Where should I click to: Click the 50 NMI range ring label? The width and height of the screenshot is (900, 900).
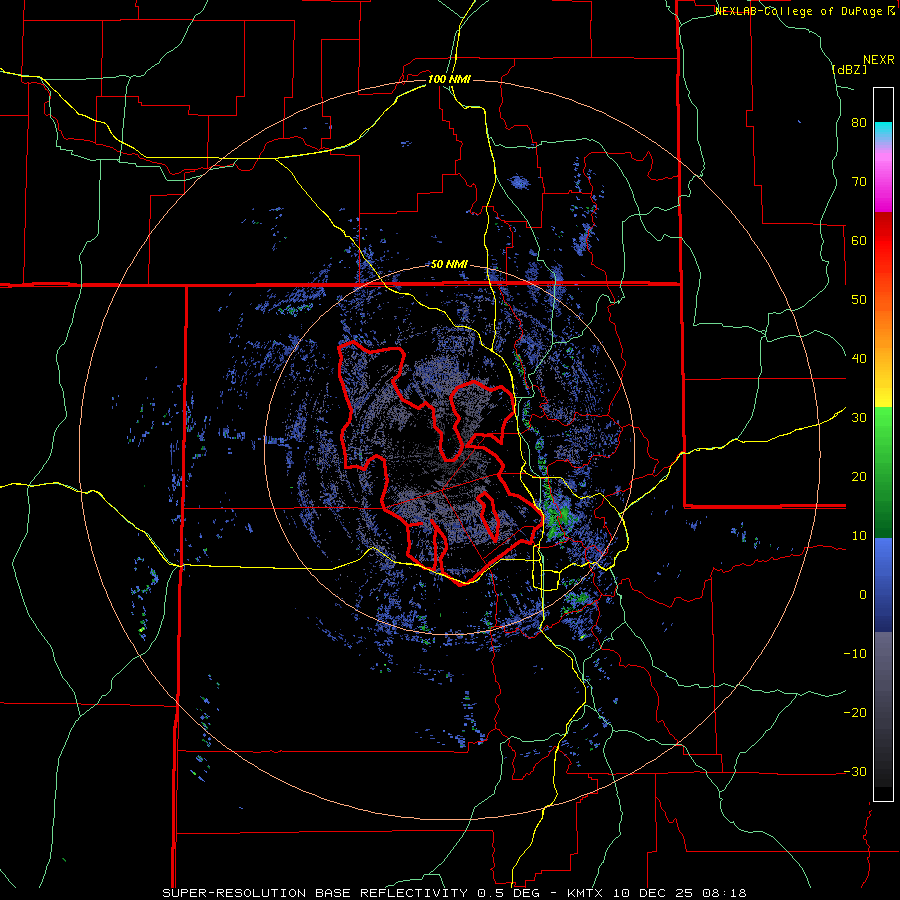click(x=449, y=265)
